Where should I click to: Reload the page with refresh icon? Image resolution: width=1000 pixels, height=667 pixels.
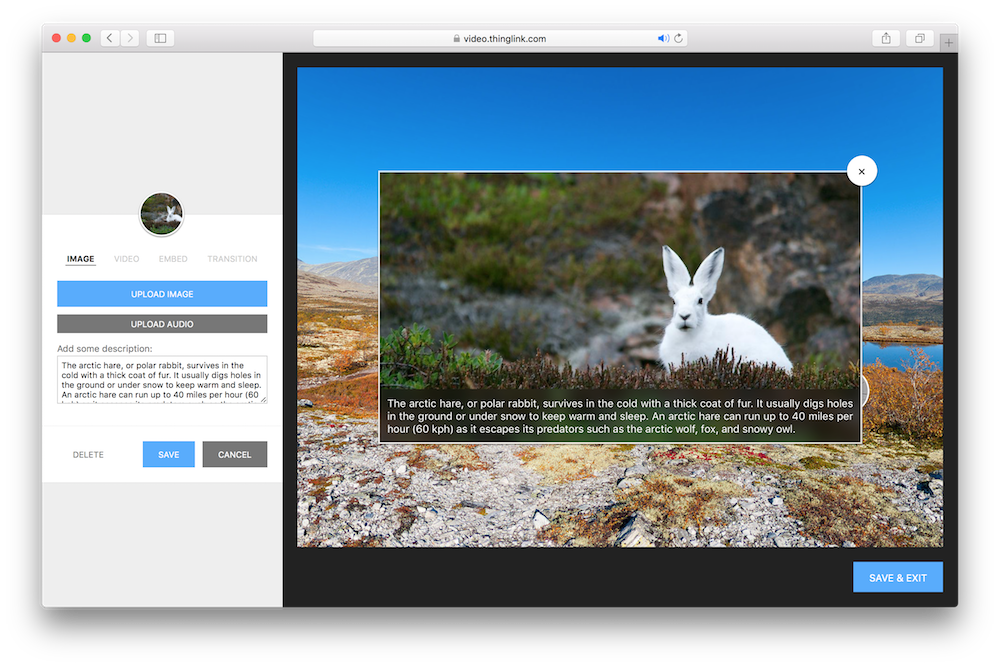point(678,39)
